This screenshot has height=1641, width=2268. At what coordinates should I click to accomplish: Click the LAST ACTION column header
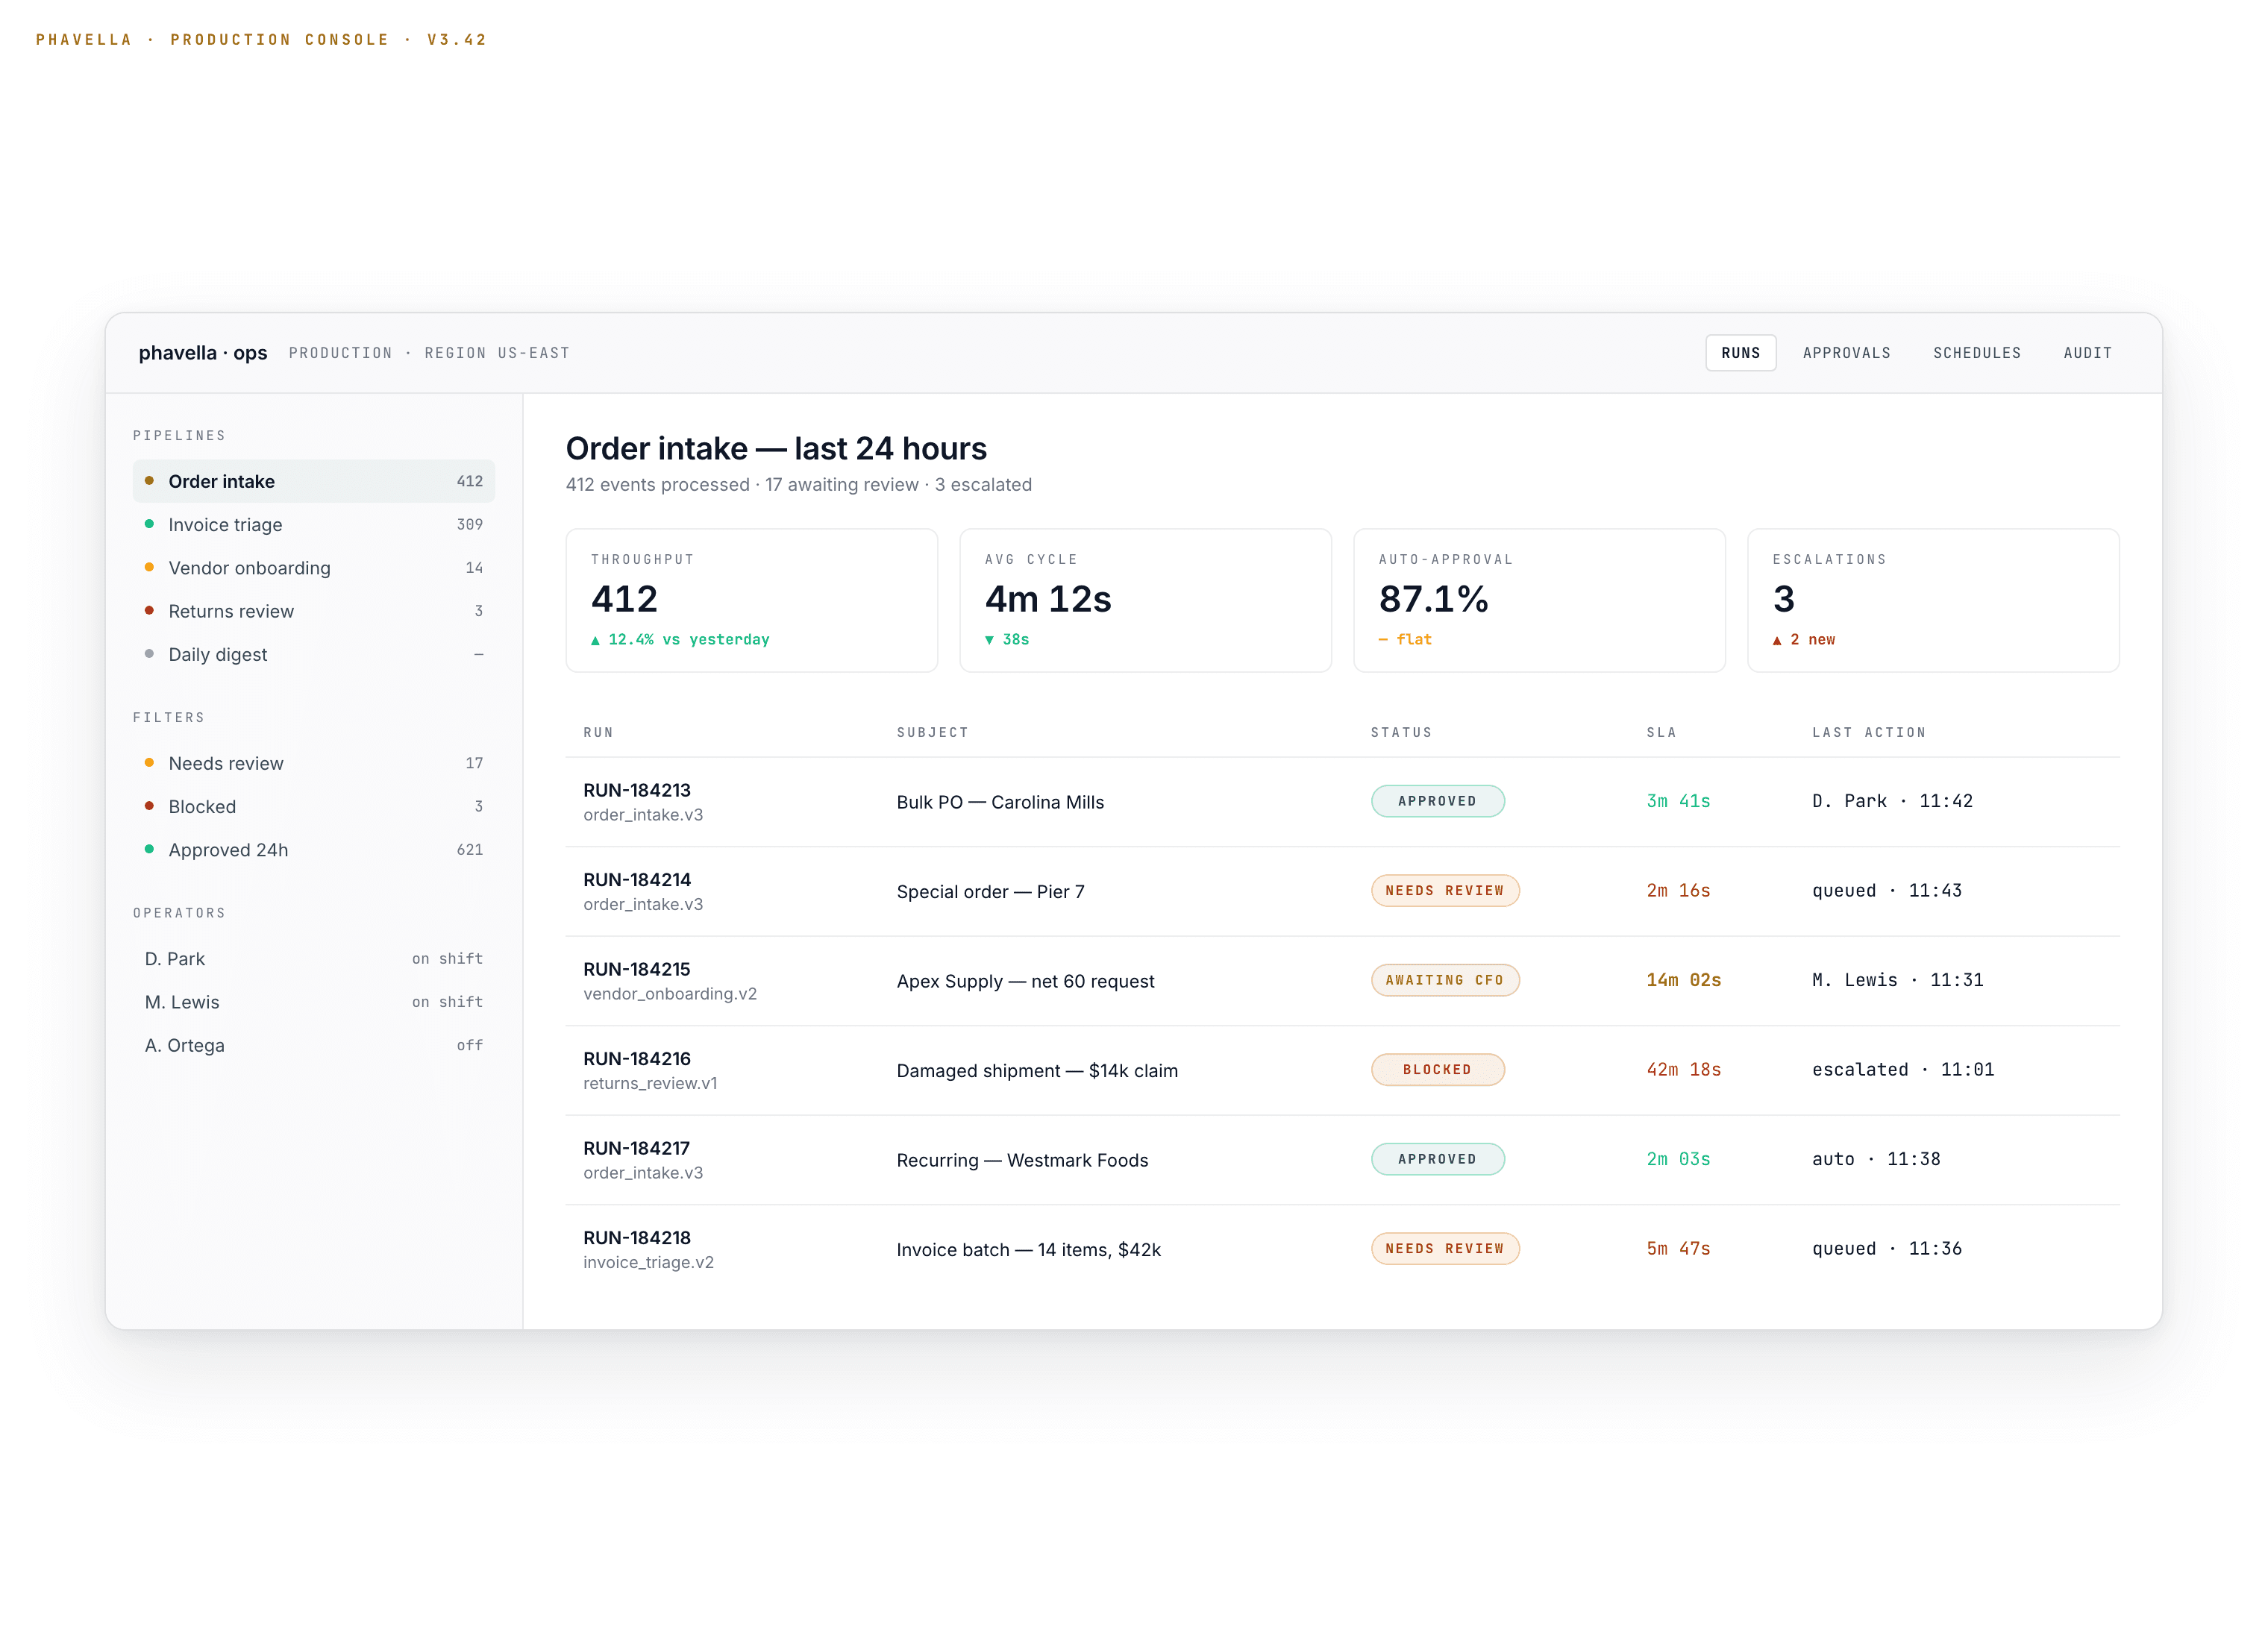coord(1868,732)
